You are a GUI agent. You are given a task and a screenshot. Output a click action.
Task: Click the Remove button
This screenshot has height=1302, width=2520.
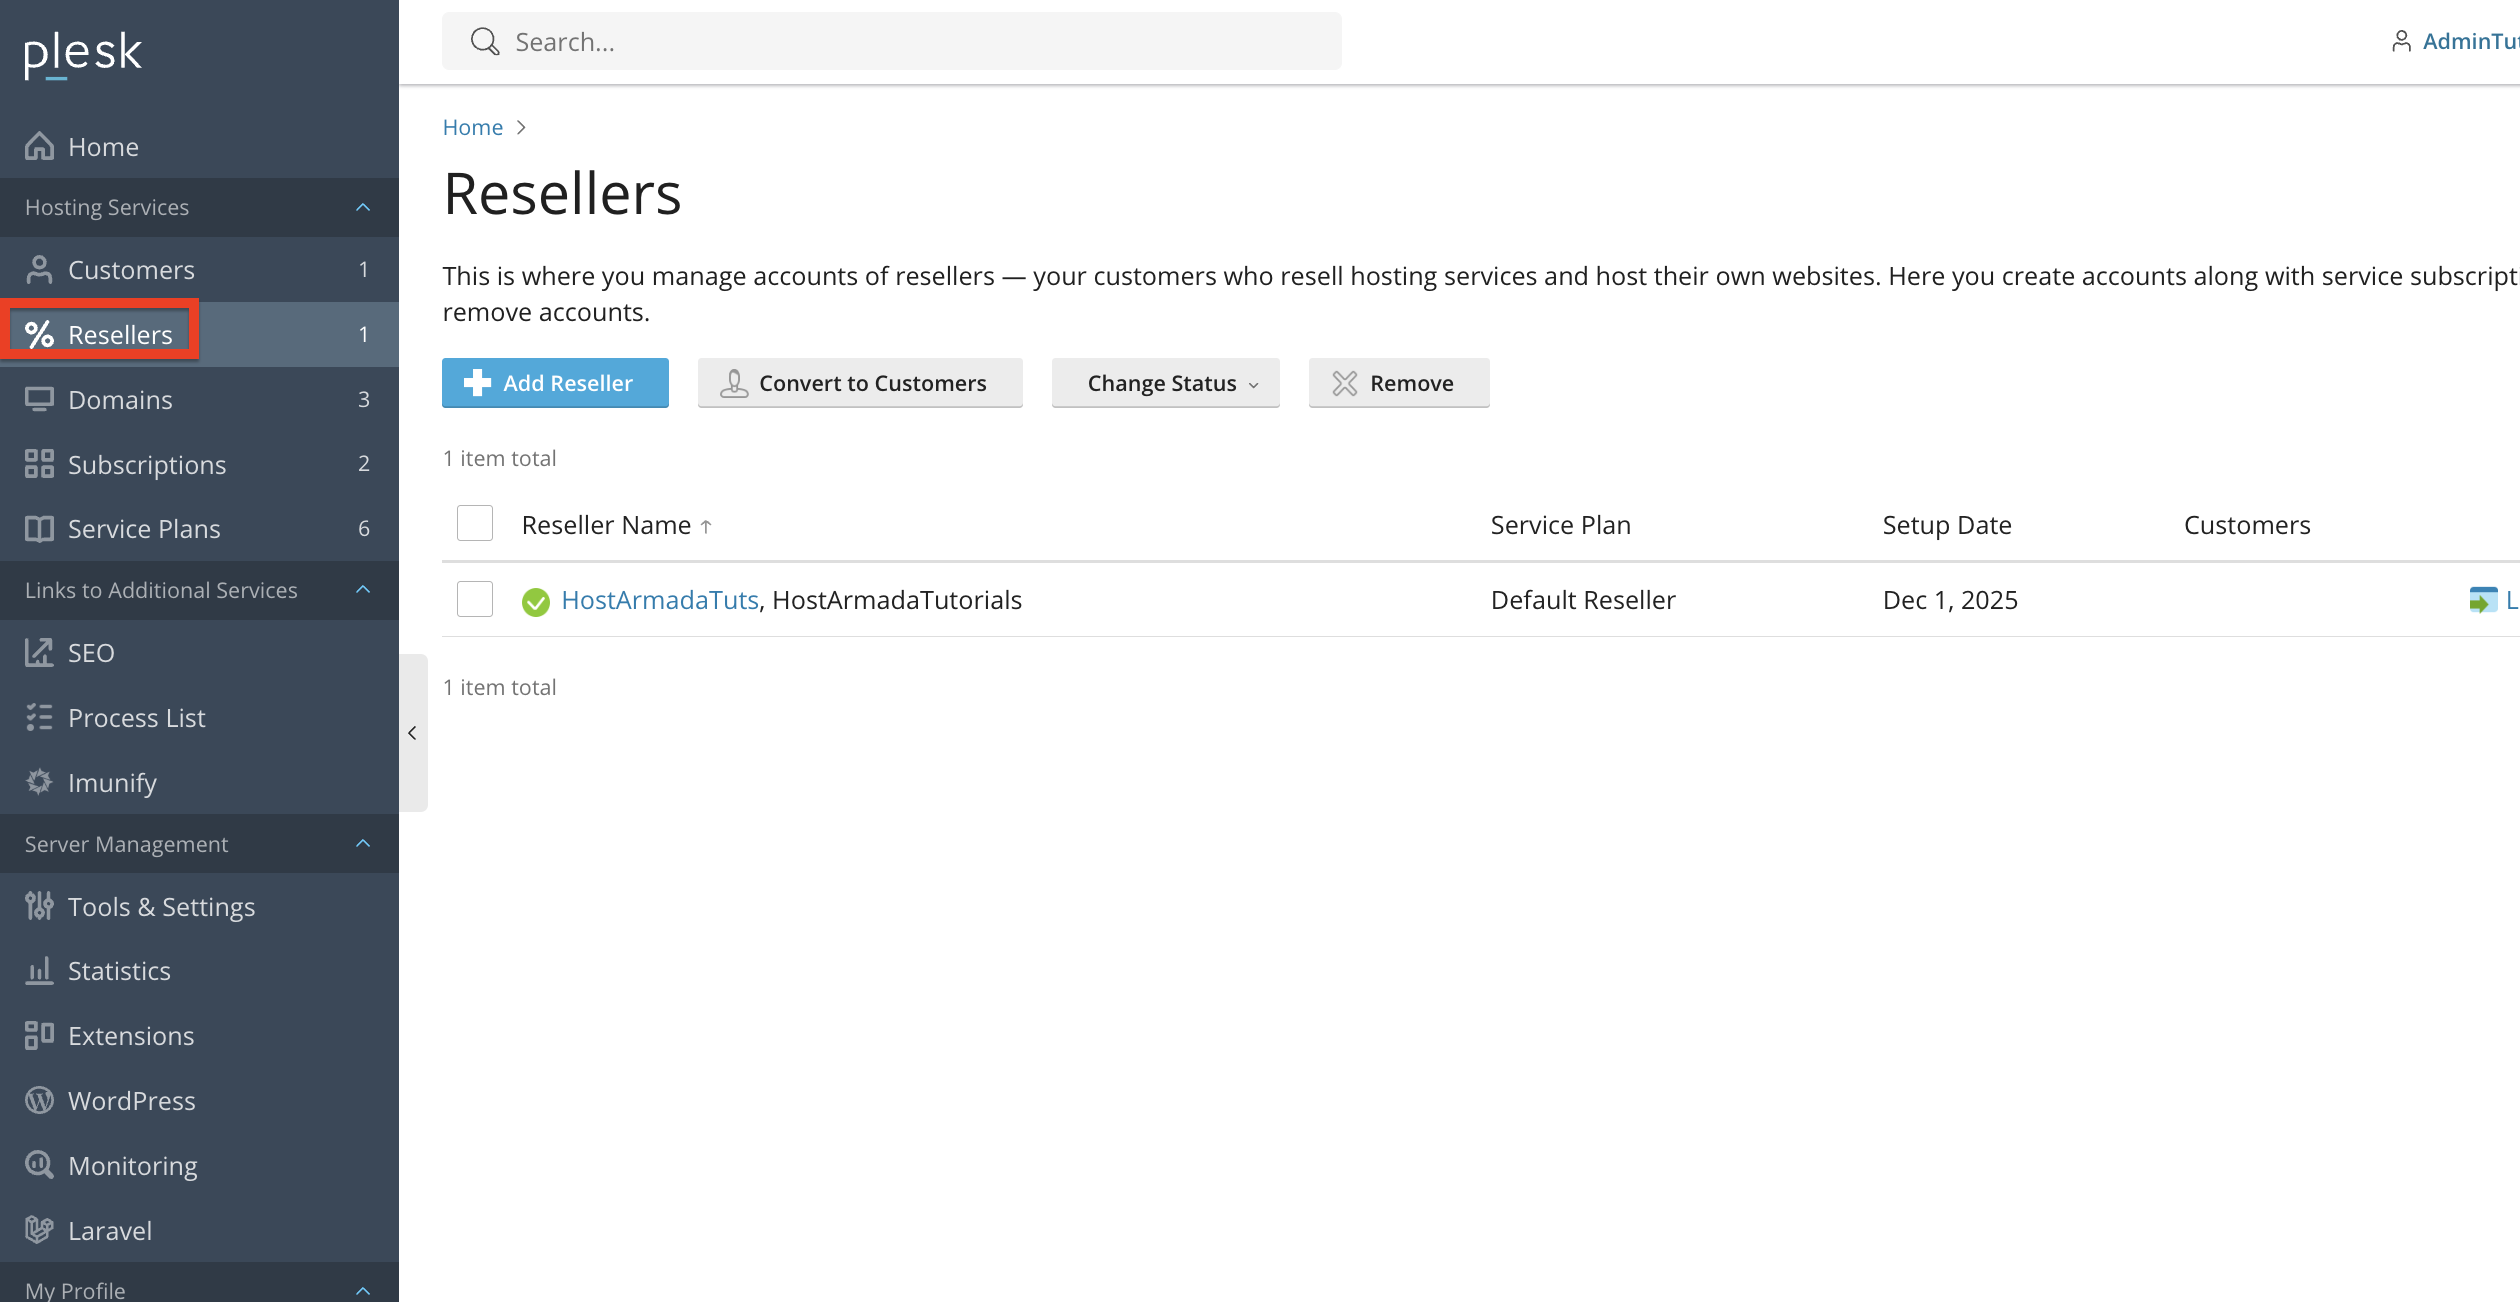point(1399,383)
